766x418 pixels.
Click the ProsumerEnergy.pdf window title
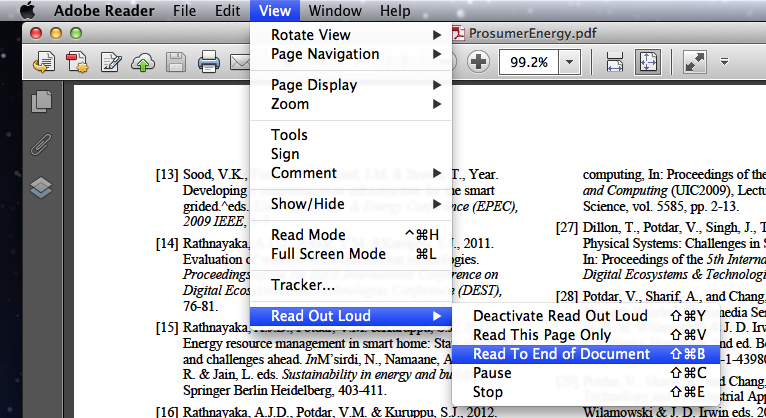(x=532, y=33)
